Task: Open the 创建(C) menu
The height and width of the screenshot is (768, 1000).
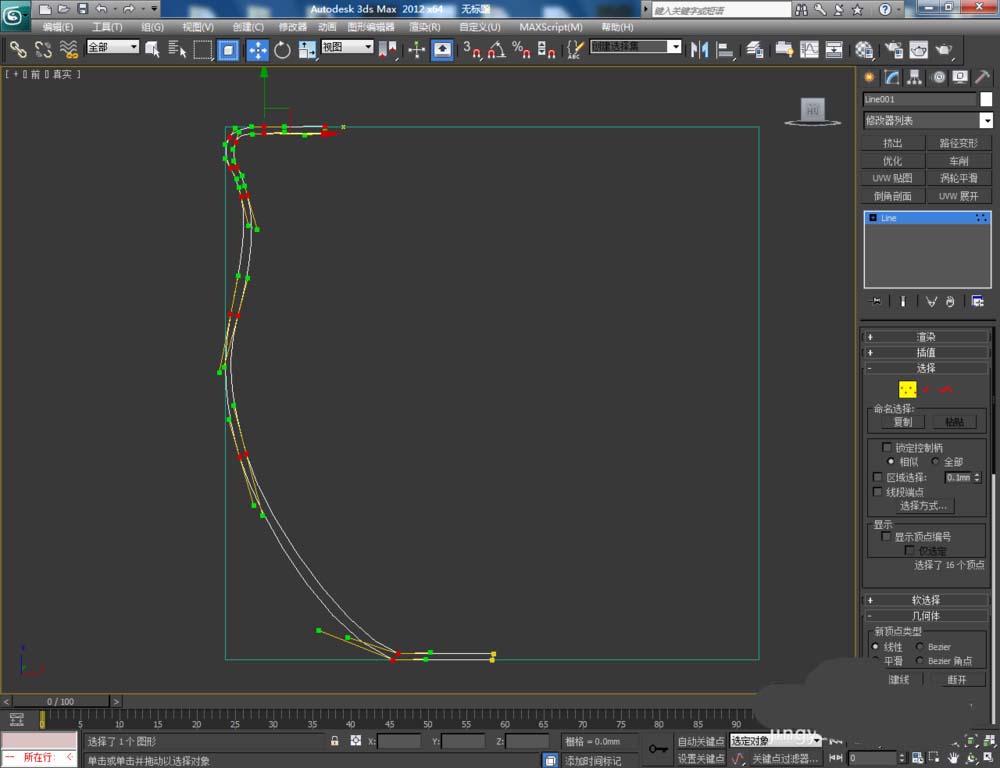Action: click(248, 27)
